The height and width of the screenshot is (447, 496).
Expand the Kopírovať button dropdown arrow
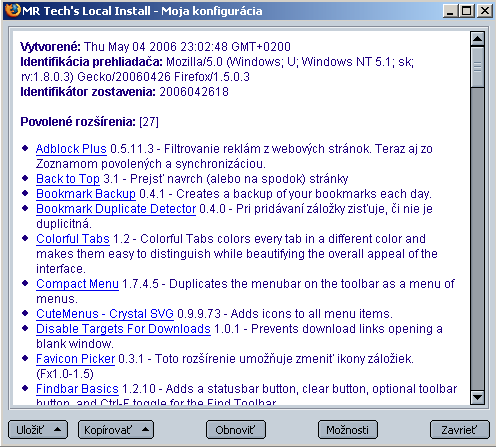pyautogui.click(x=145, y=429)
